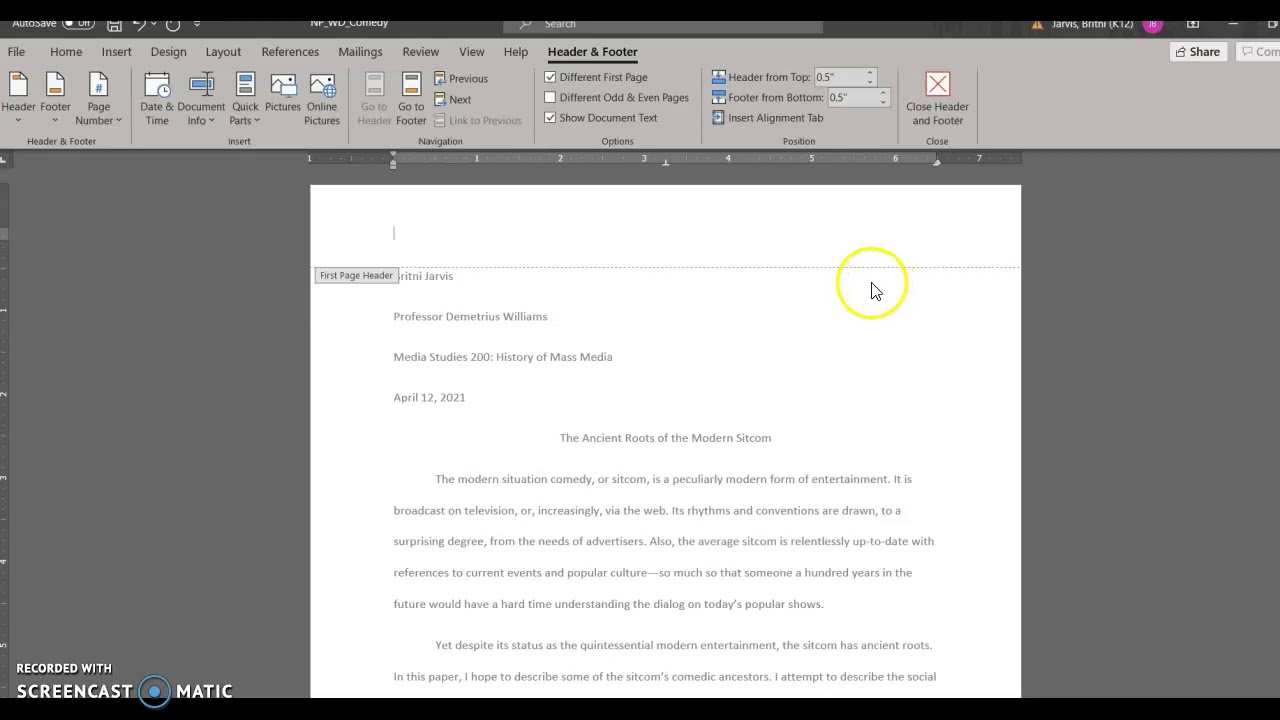Click Insert Alignment Tab

point(768,118)
